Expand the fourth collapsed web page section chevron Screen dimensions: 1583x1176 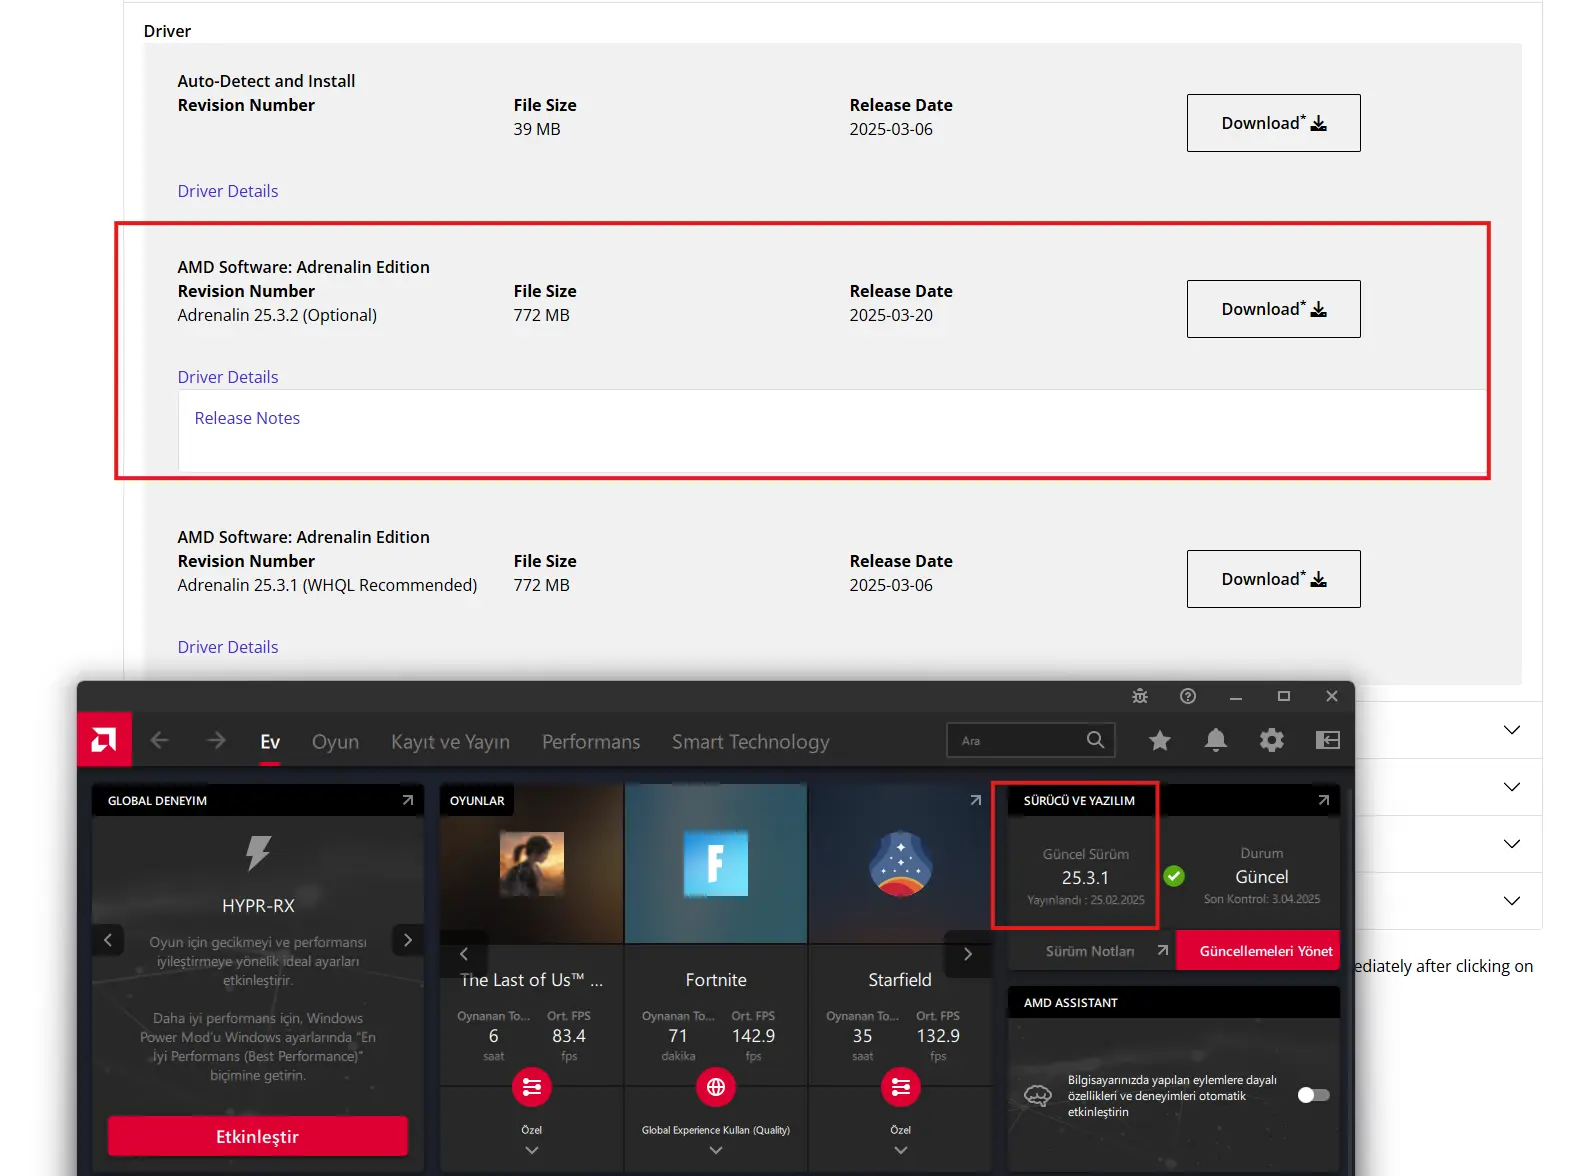pos(1512,901)
